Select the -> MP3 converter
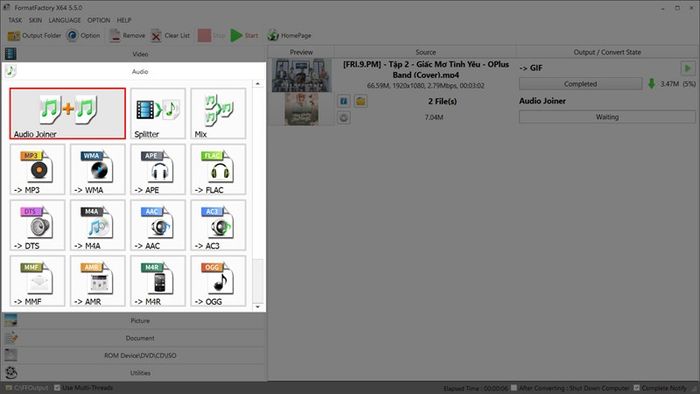This screenshot has width=700, height=394. click(38, 169)
